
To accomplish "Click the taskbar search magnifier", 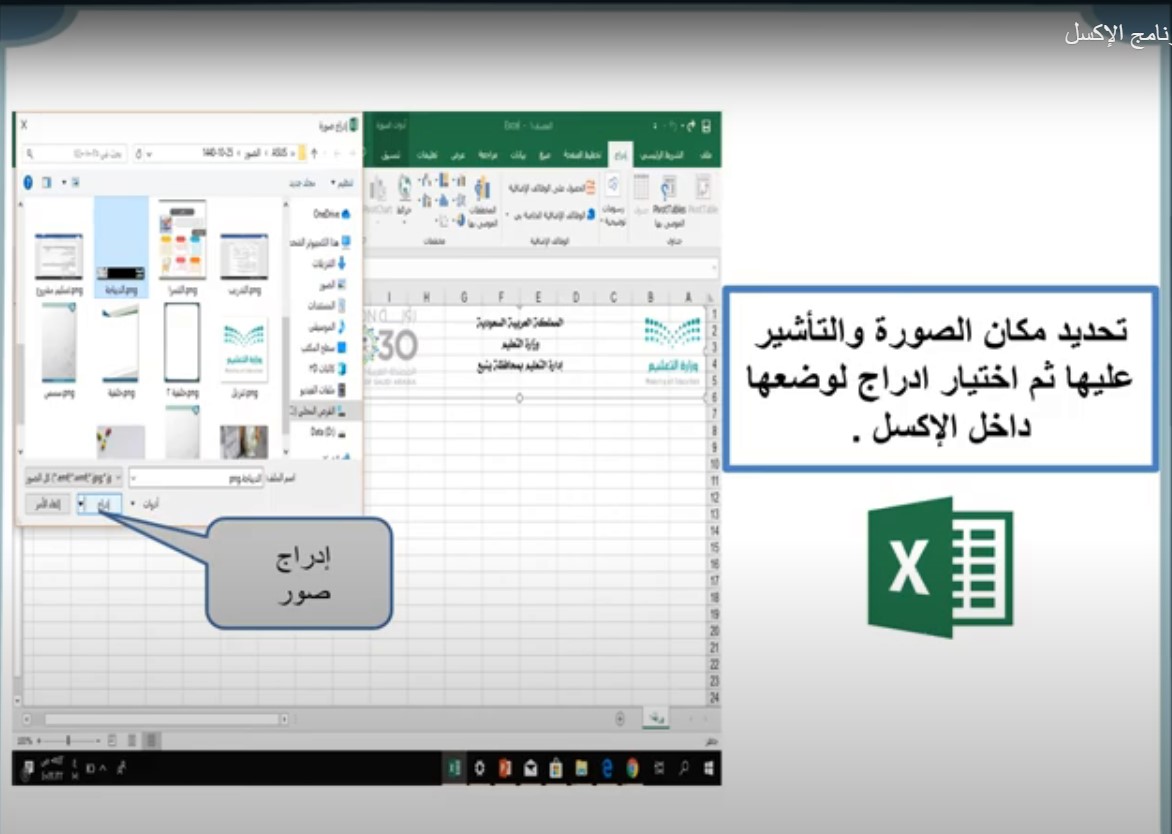I will (x=683, y=767).
